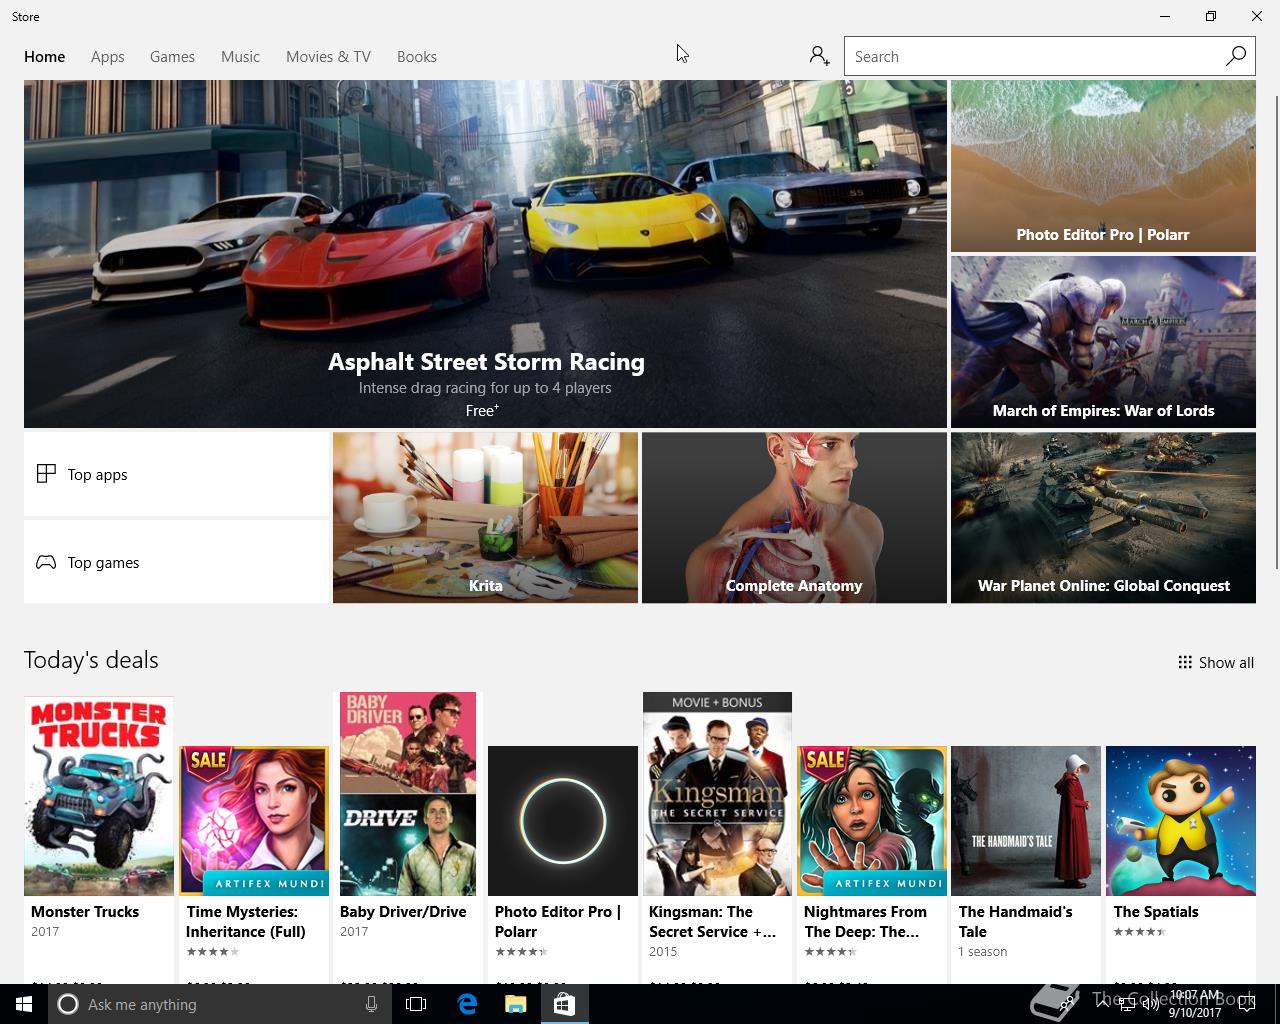Switch to the Games tab
This screenshot has height=1024, width=1280.
172,57
